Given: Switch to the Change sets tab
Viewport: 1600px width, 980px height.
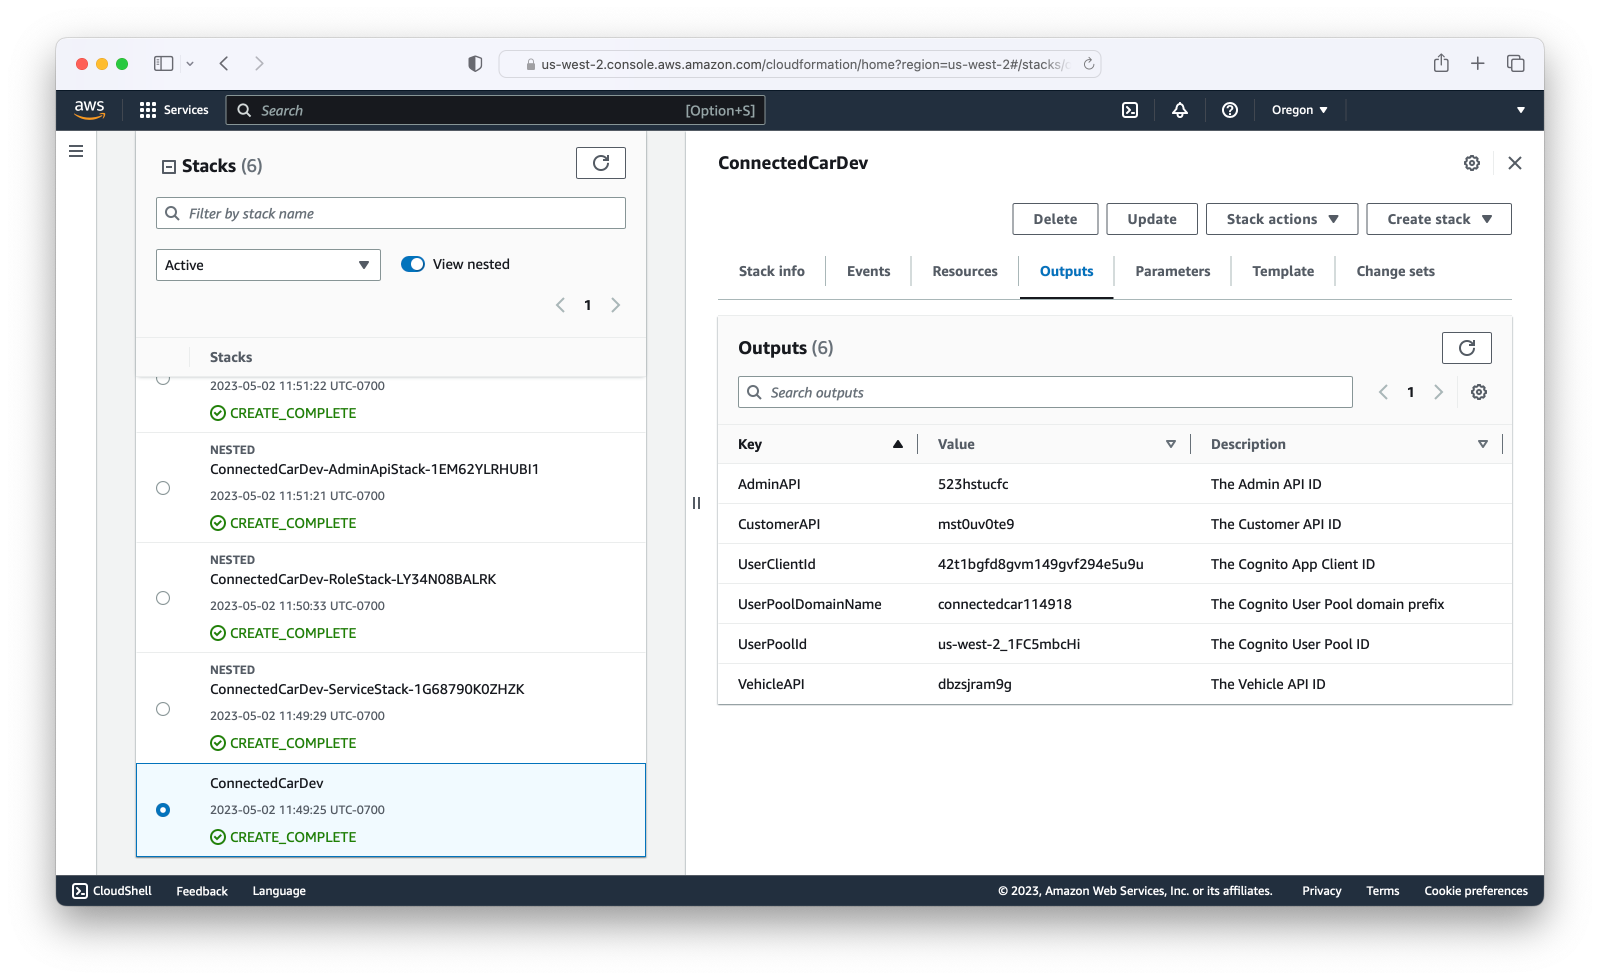Looking at the screenshot, I should (1395, 271).
